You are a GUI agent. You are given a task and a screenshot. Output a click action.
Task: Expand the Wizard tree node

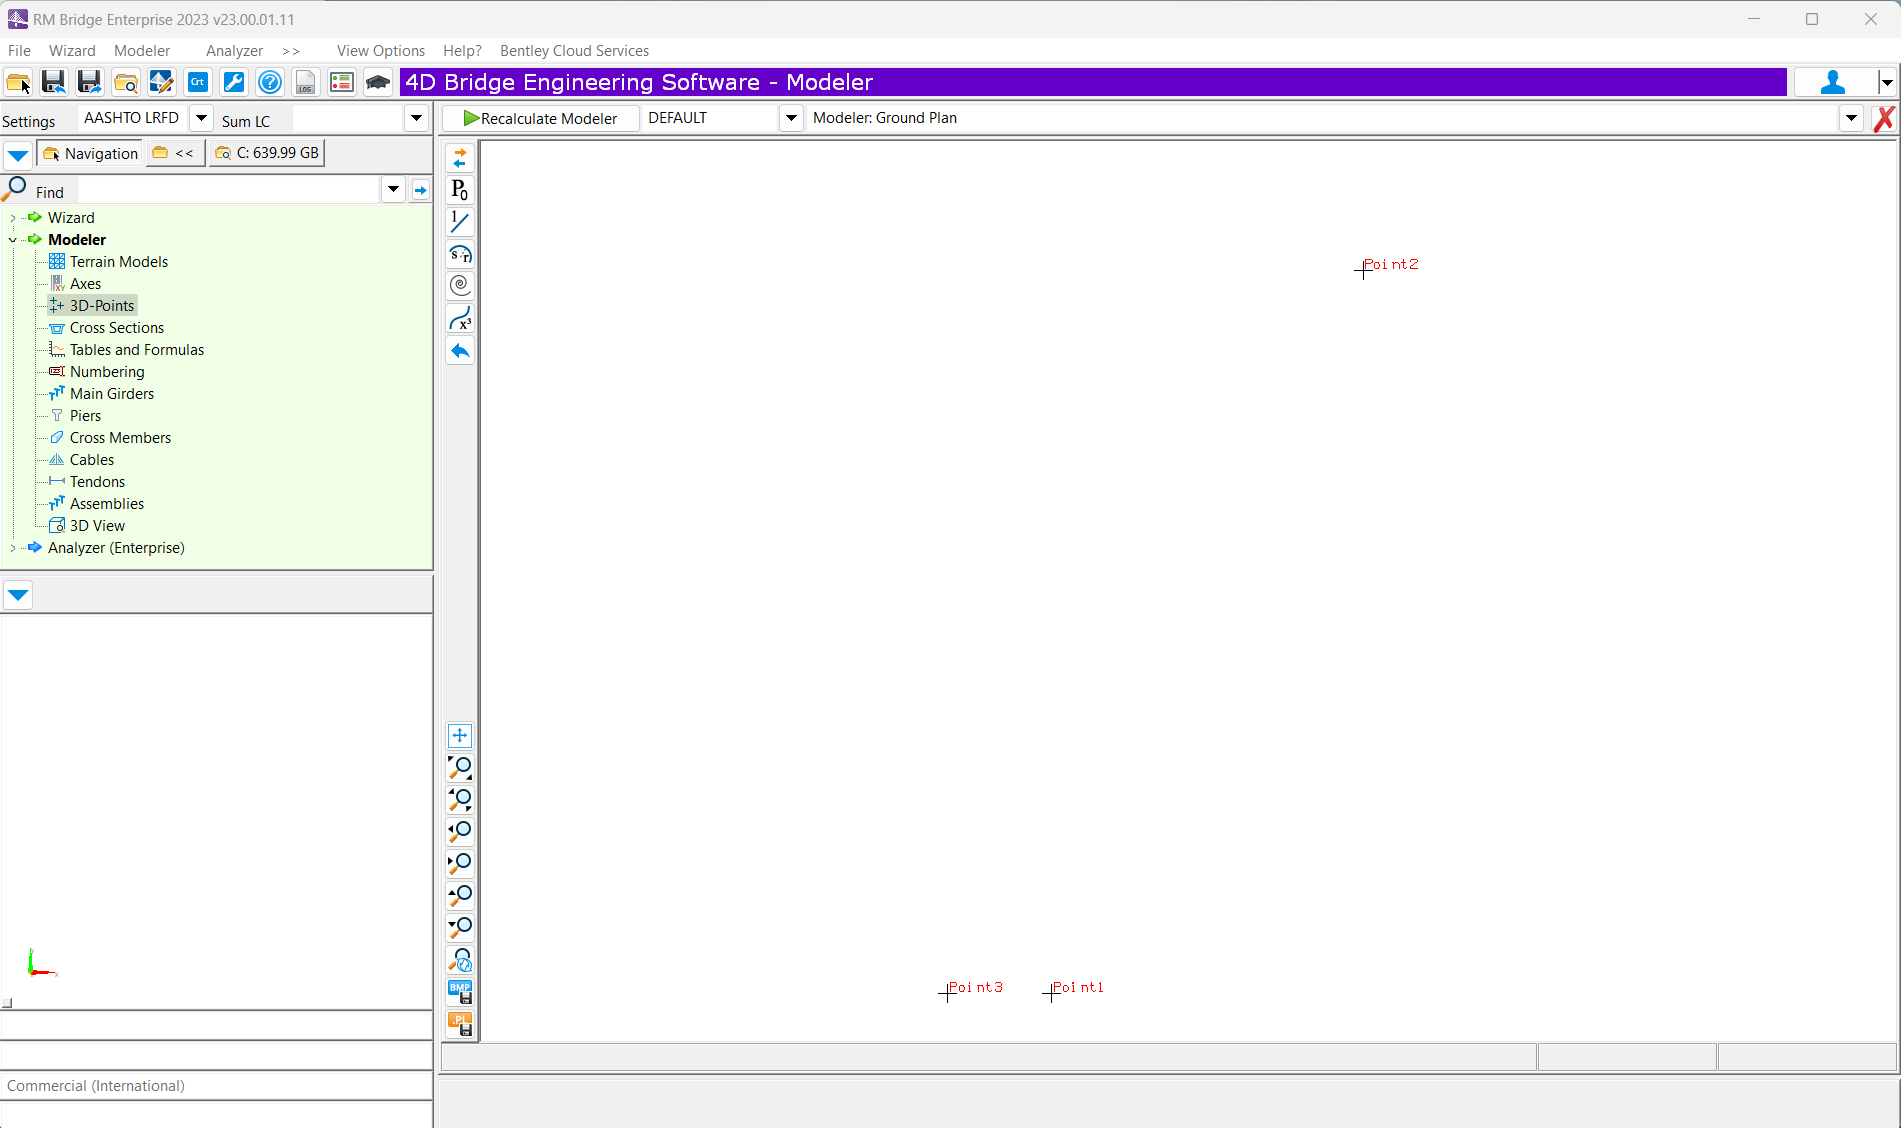pyautogui.click(x=12, y=218)
